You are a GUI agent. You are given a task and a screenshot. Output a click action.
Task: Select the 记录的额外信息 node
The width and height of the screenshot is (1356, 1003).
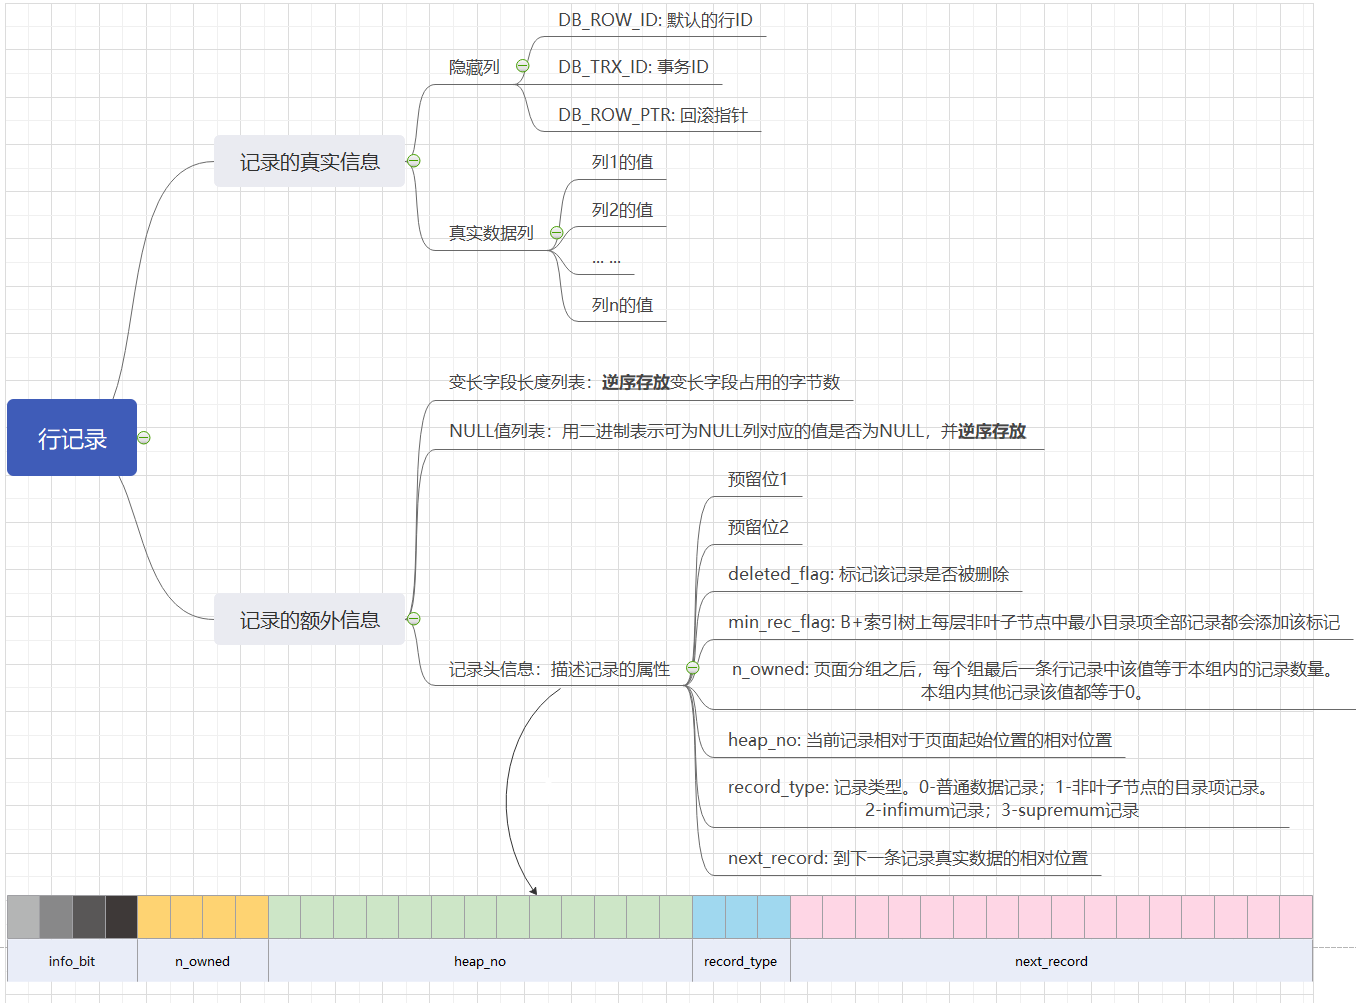point(309,619)
